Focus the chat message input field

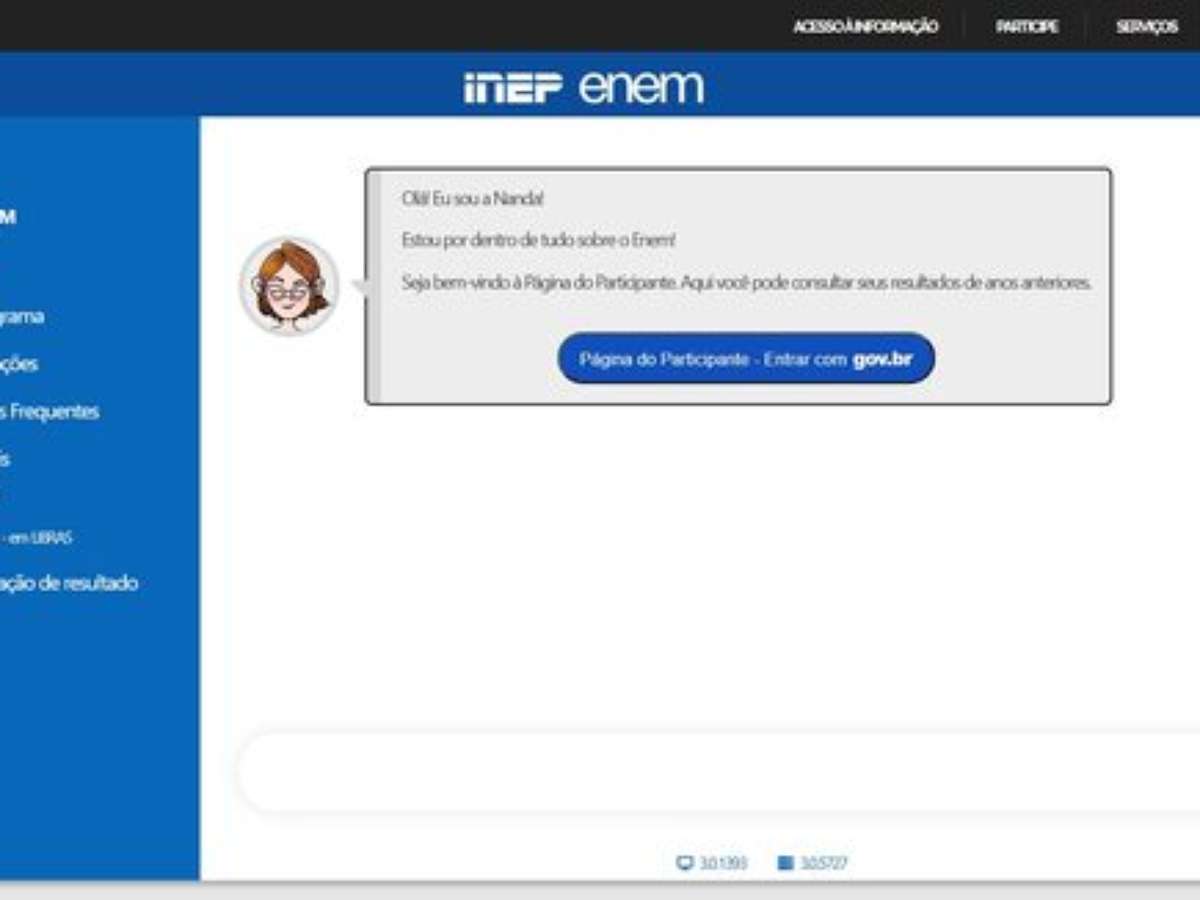pos(700,773)
